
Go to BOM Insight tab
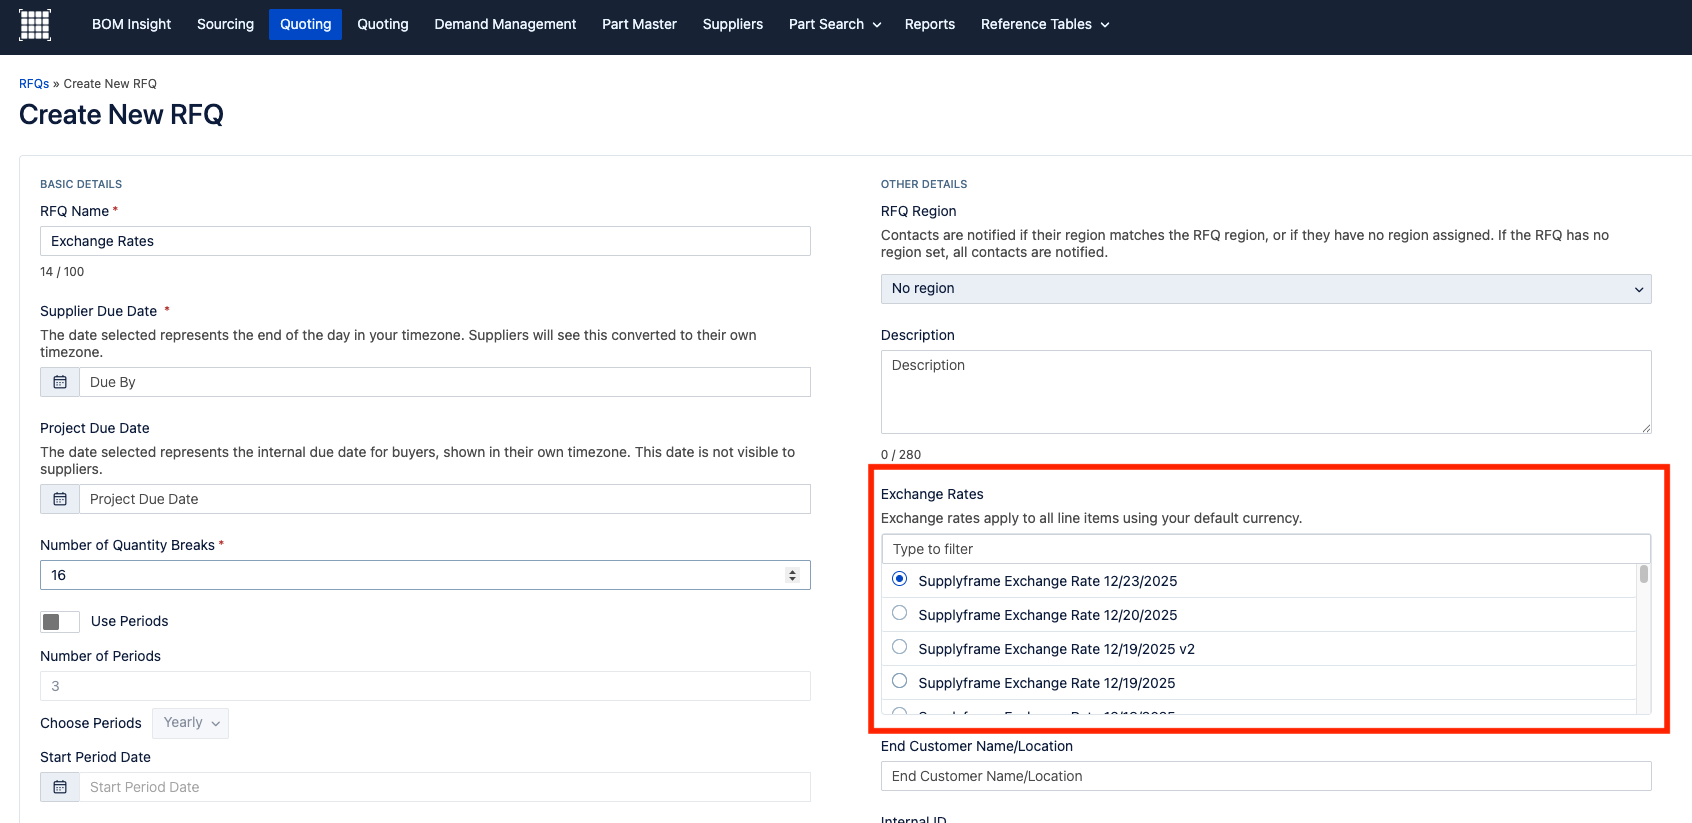131,24
